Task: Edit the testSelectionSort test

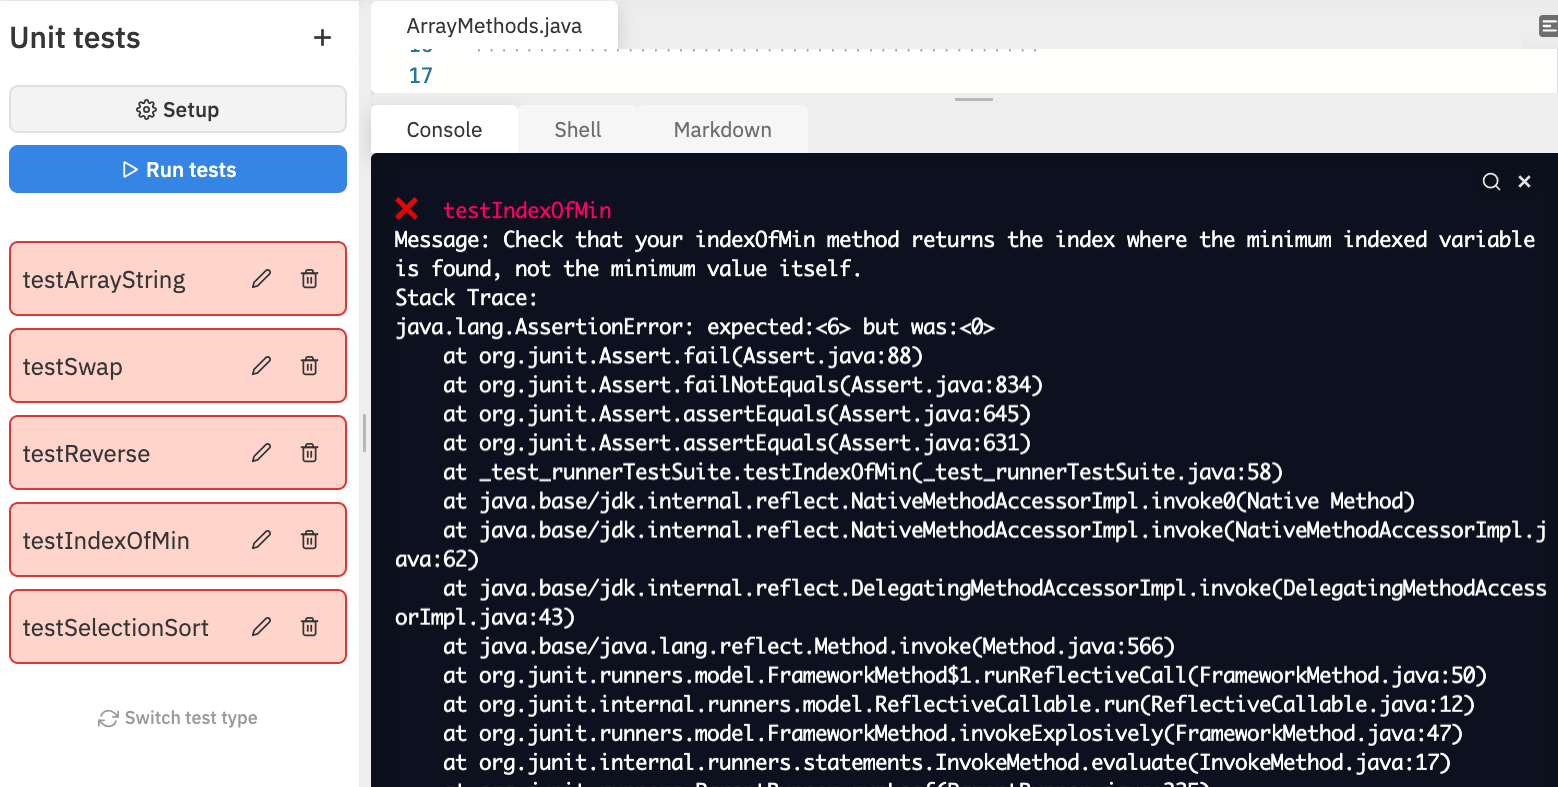Action: click(x=261, y=627)
